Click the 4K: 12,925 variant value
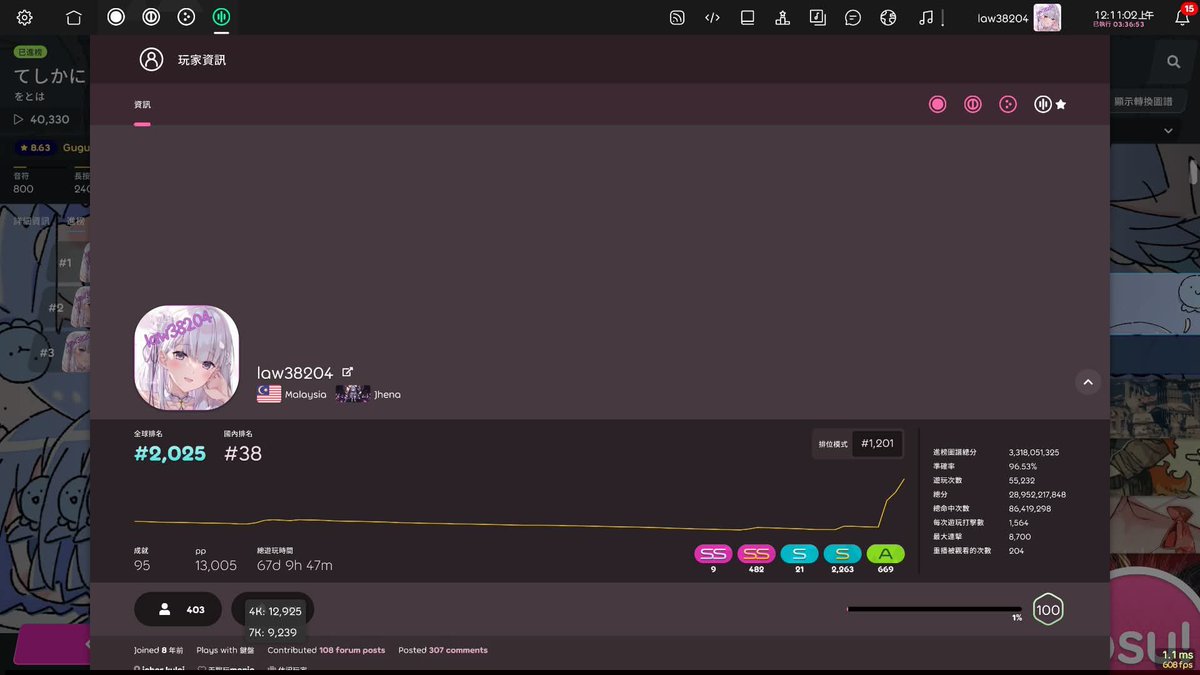The height and width of the screenshot is (675, 1200). click(275, 611)
